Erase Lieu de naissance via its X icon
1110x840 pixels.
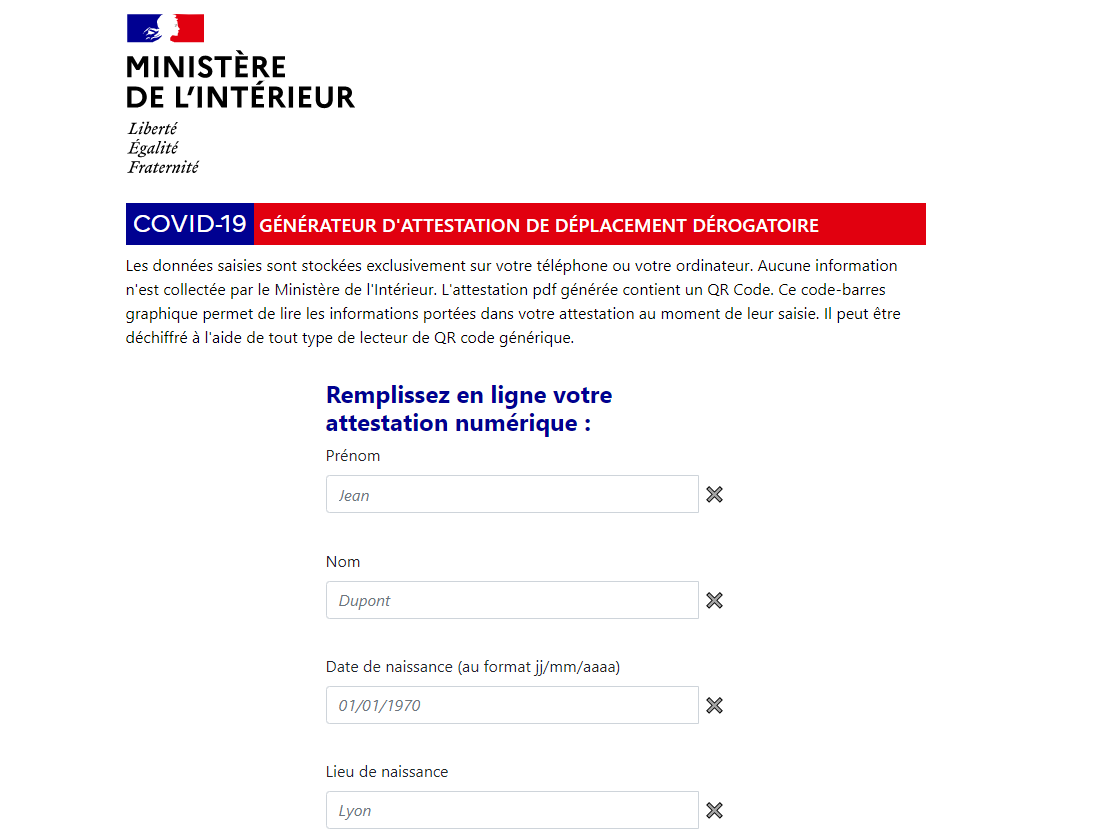(714, 810)
